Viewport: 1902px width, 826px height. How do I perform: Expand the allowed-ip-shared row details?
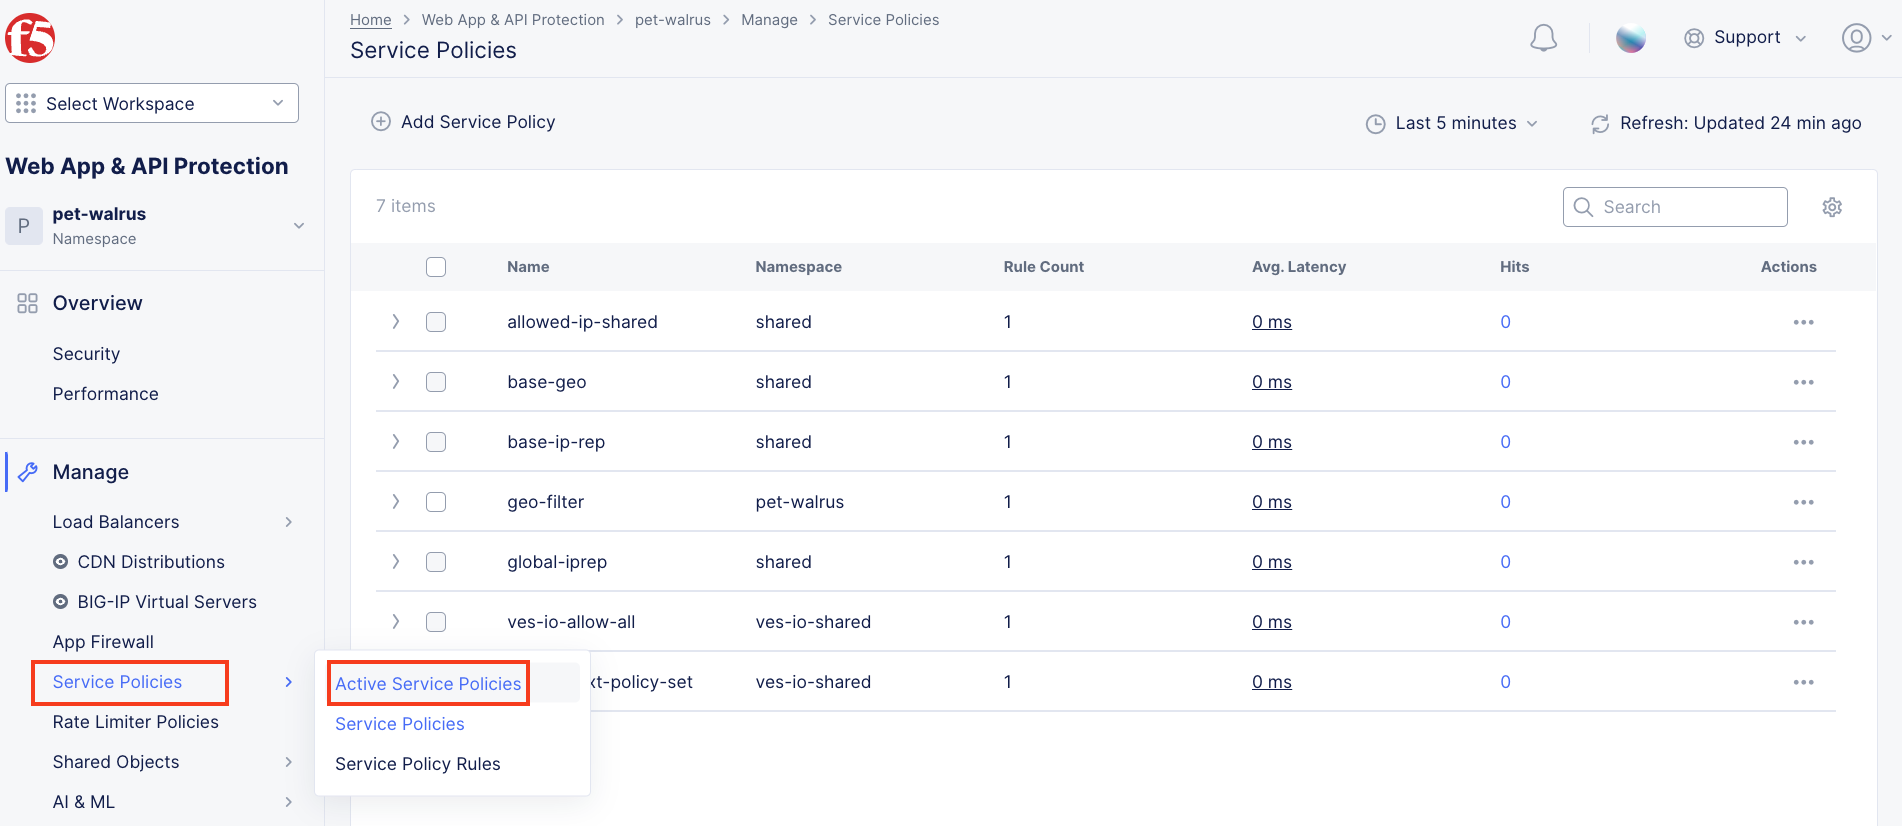click(396, 322)
